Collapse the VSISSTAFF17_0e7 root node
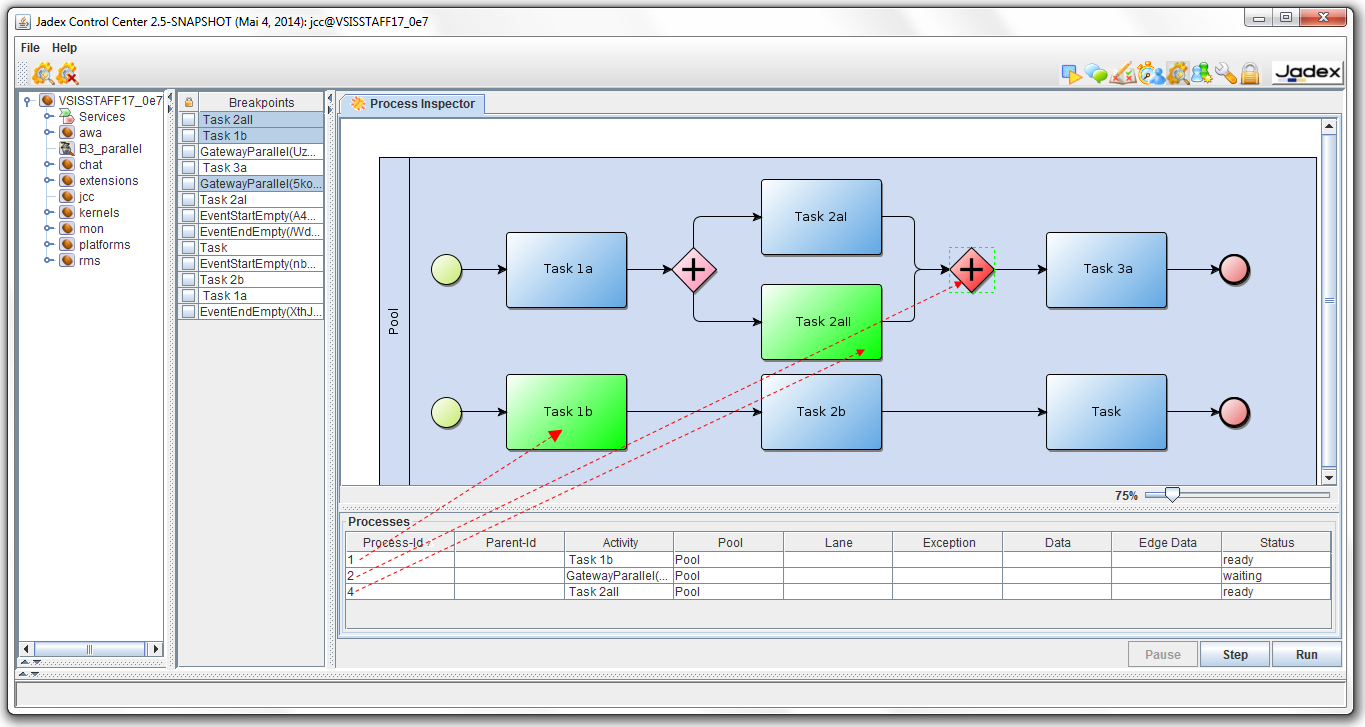This screenshot has width=1365, height=727. point(27,100)
